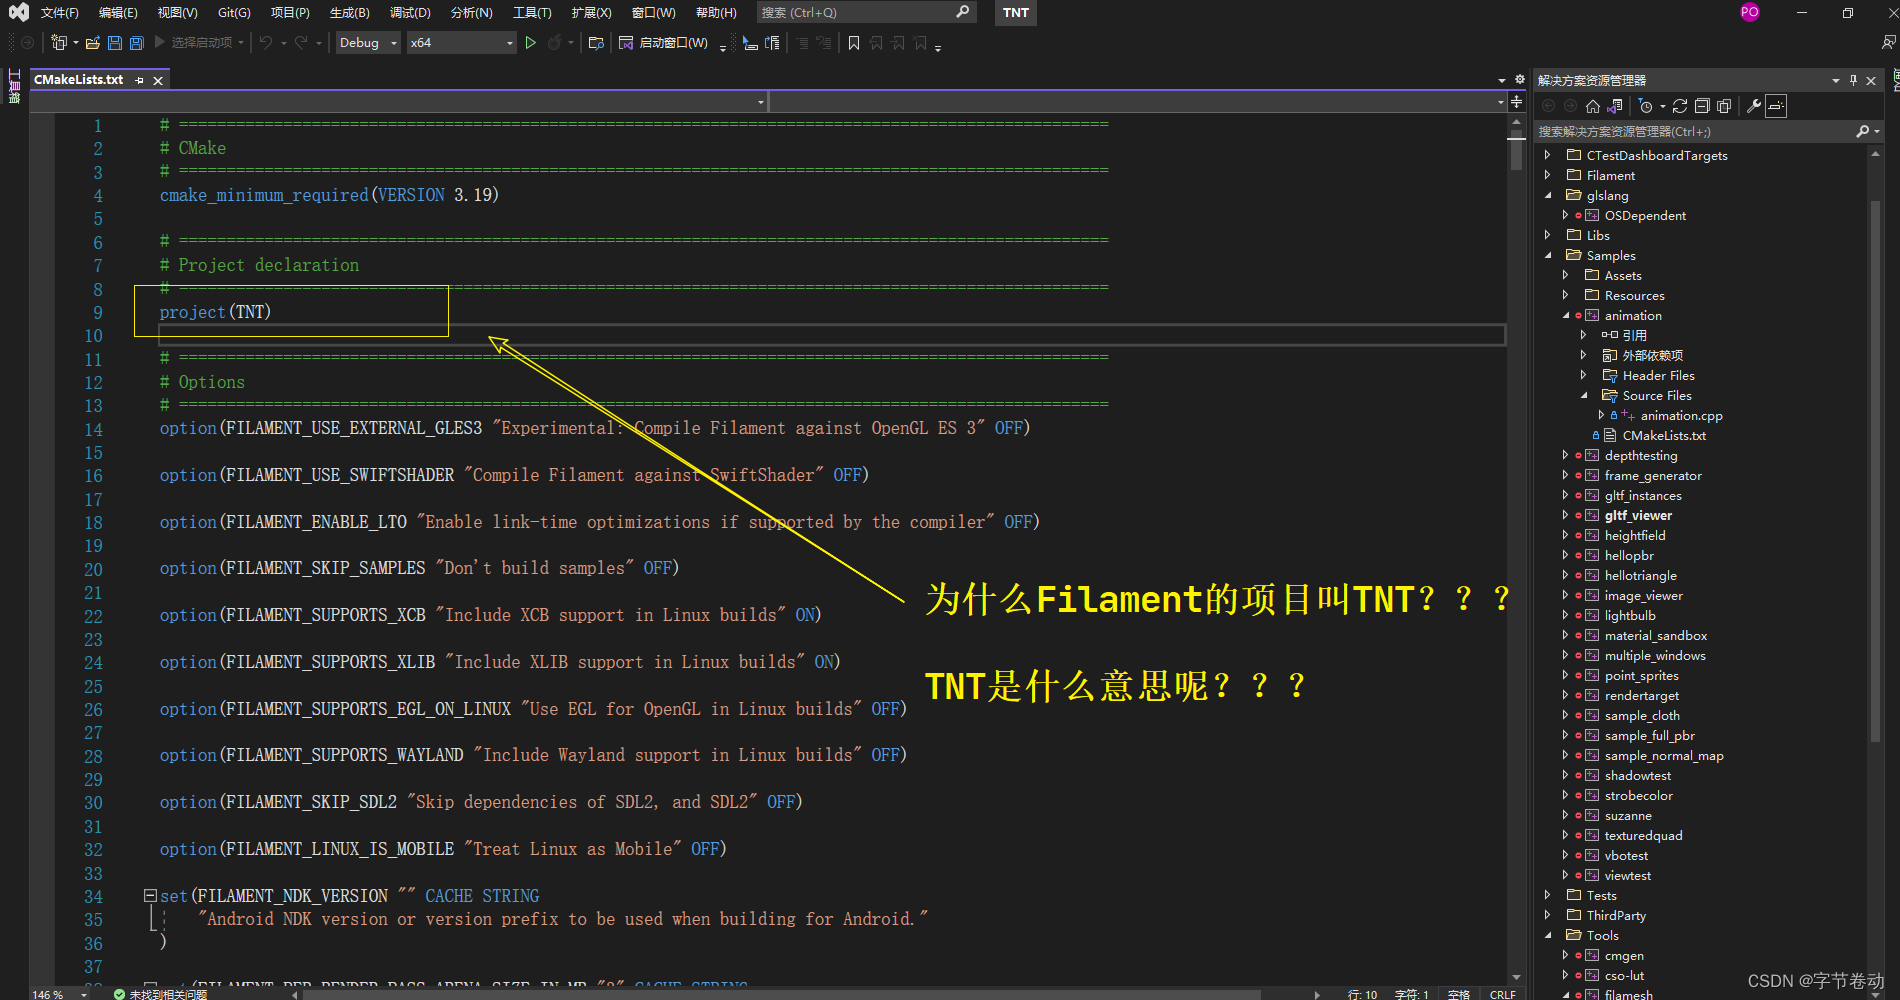
Task: Click the undo arrow icon
Action: coord(266,43)
